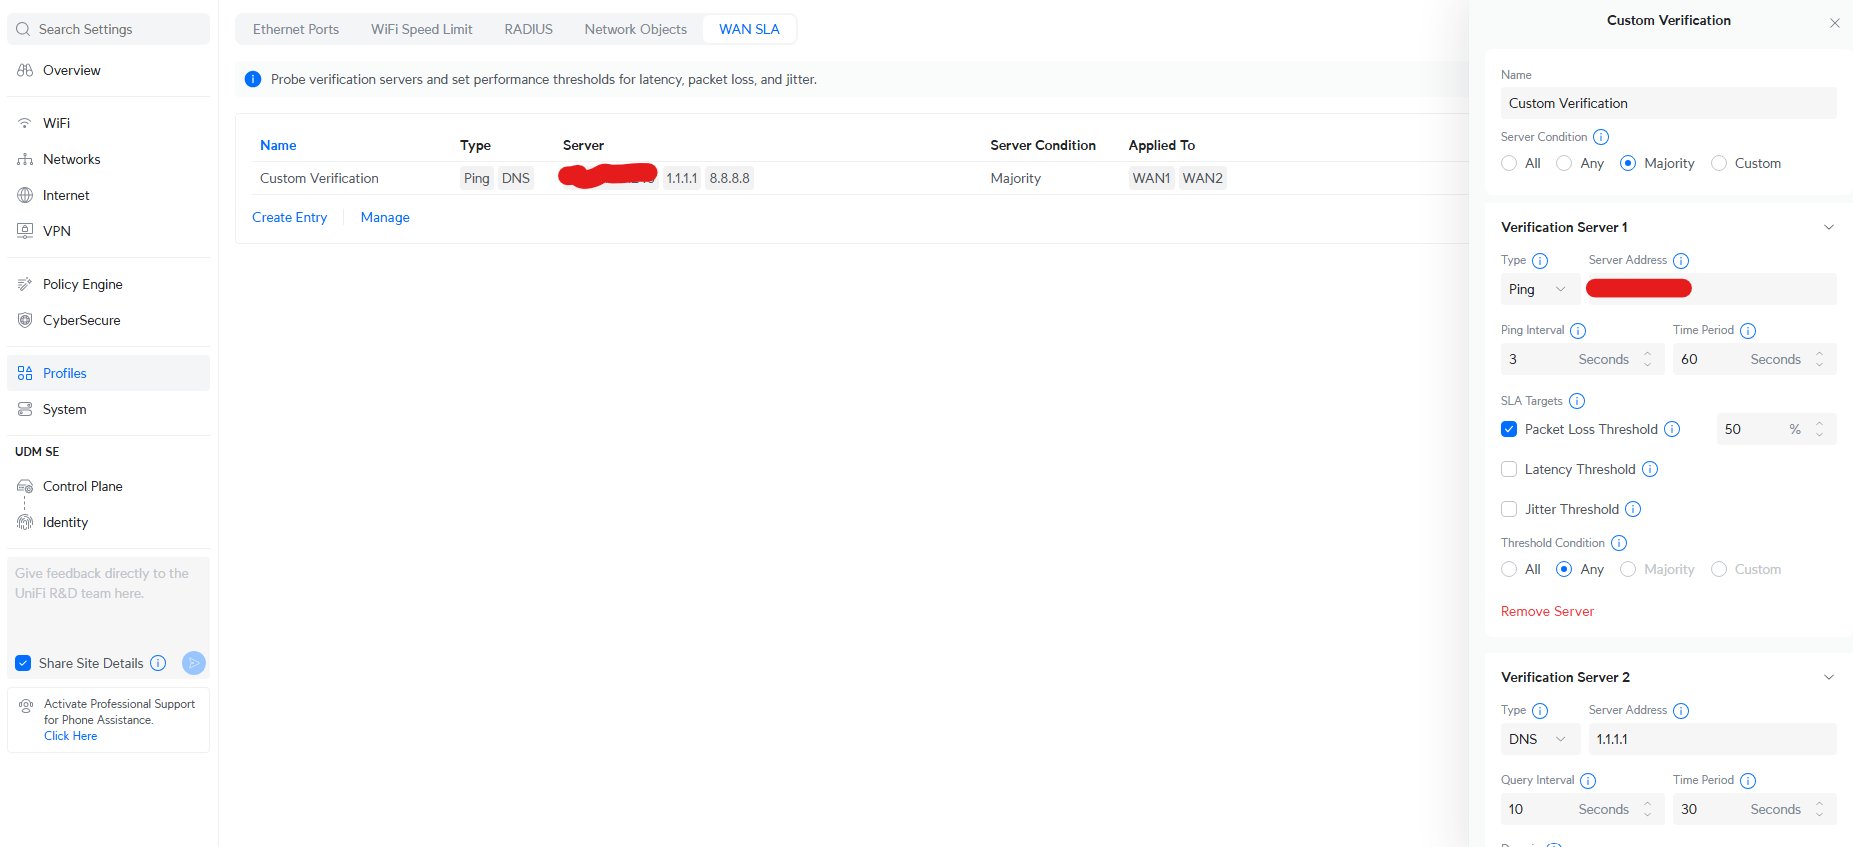1853x847 pixels.
Task: Toggle Share Site Details checkbox
Action: [23, 663]
